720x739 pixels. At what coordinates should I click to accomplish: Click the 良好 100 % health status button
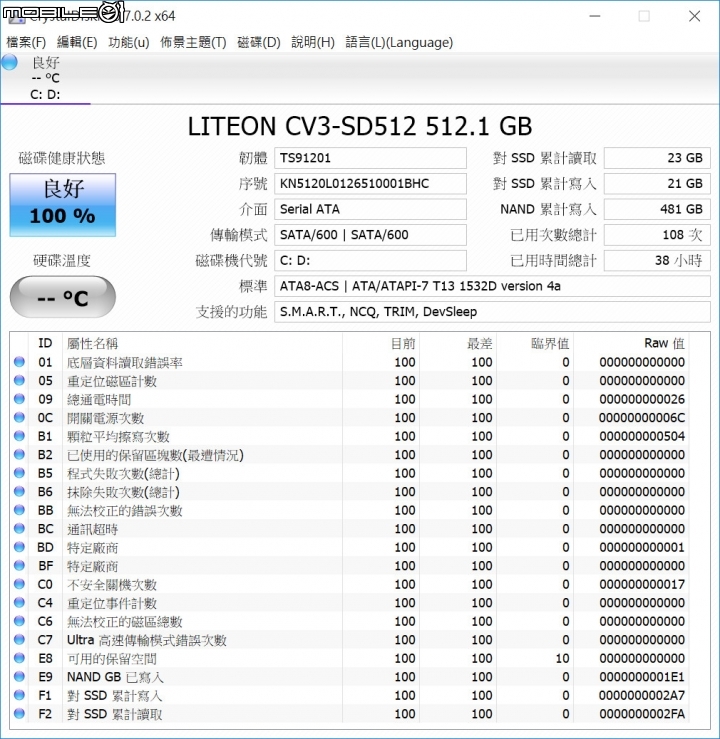[63, 205]
